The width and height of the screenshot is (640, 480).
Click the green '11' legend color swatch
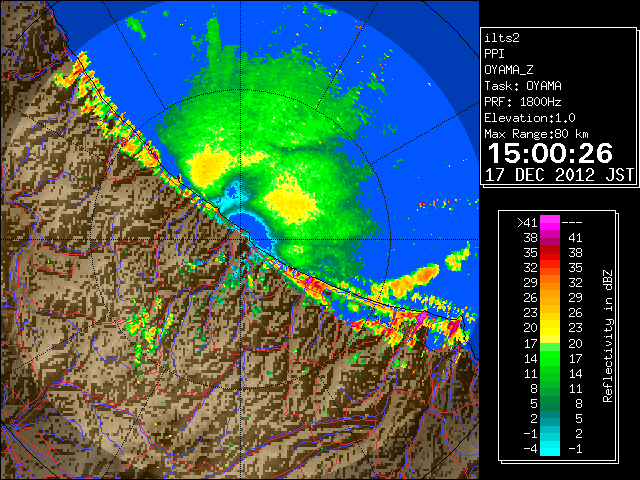click(550, 373)
